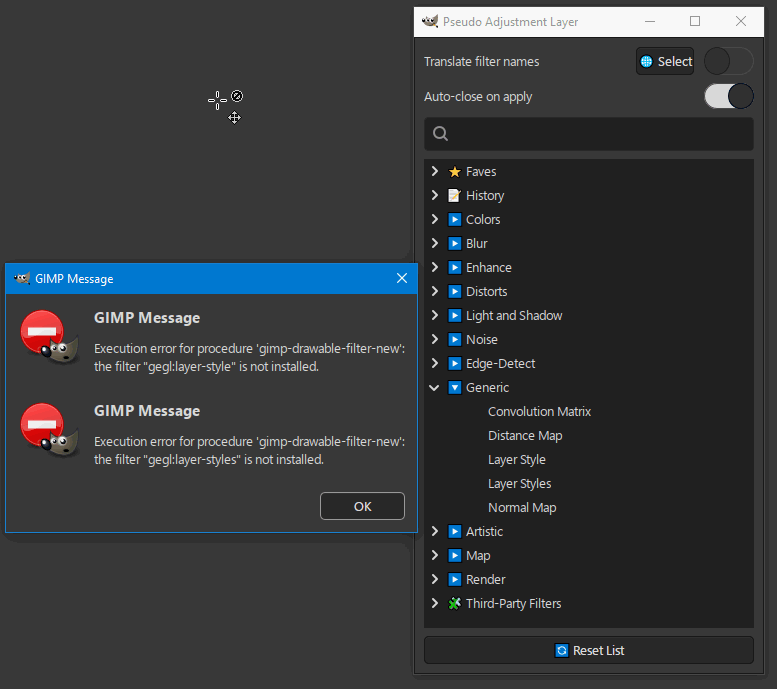Expand the Blur category chevron

click(435, 243)
